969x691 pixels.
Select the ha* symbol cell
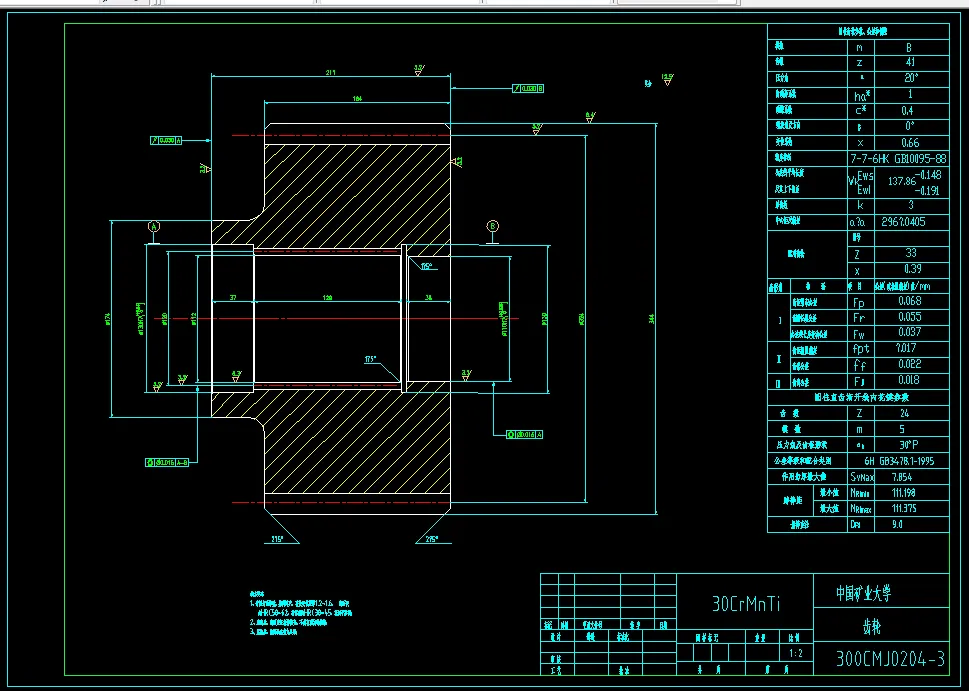tap(861, 95)
